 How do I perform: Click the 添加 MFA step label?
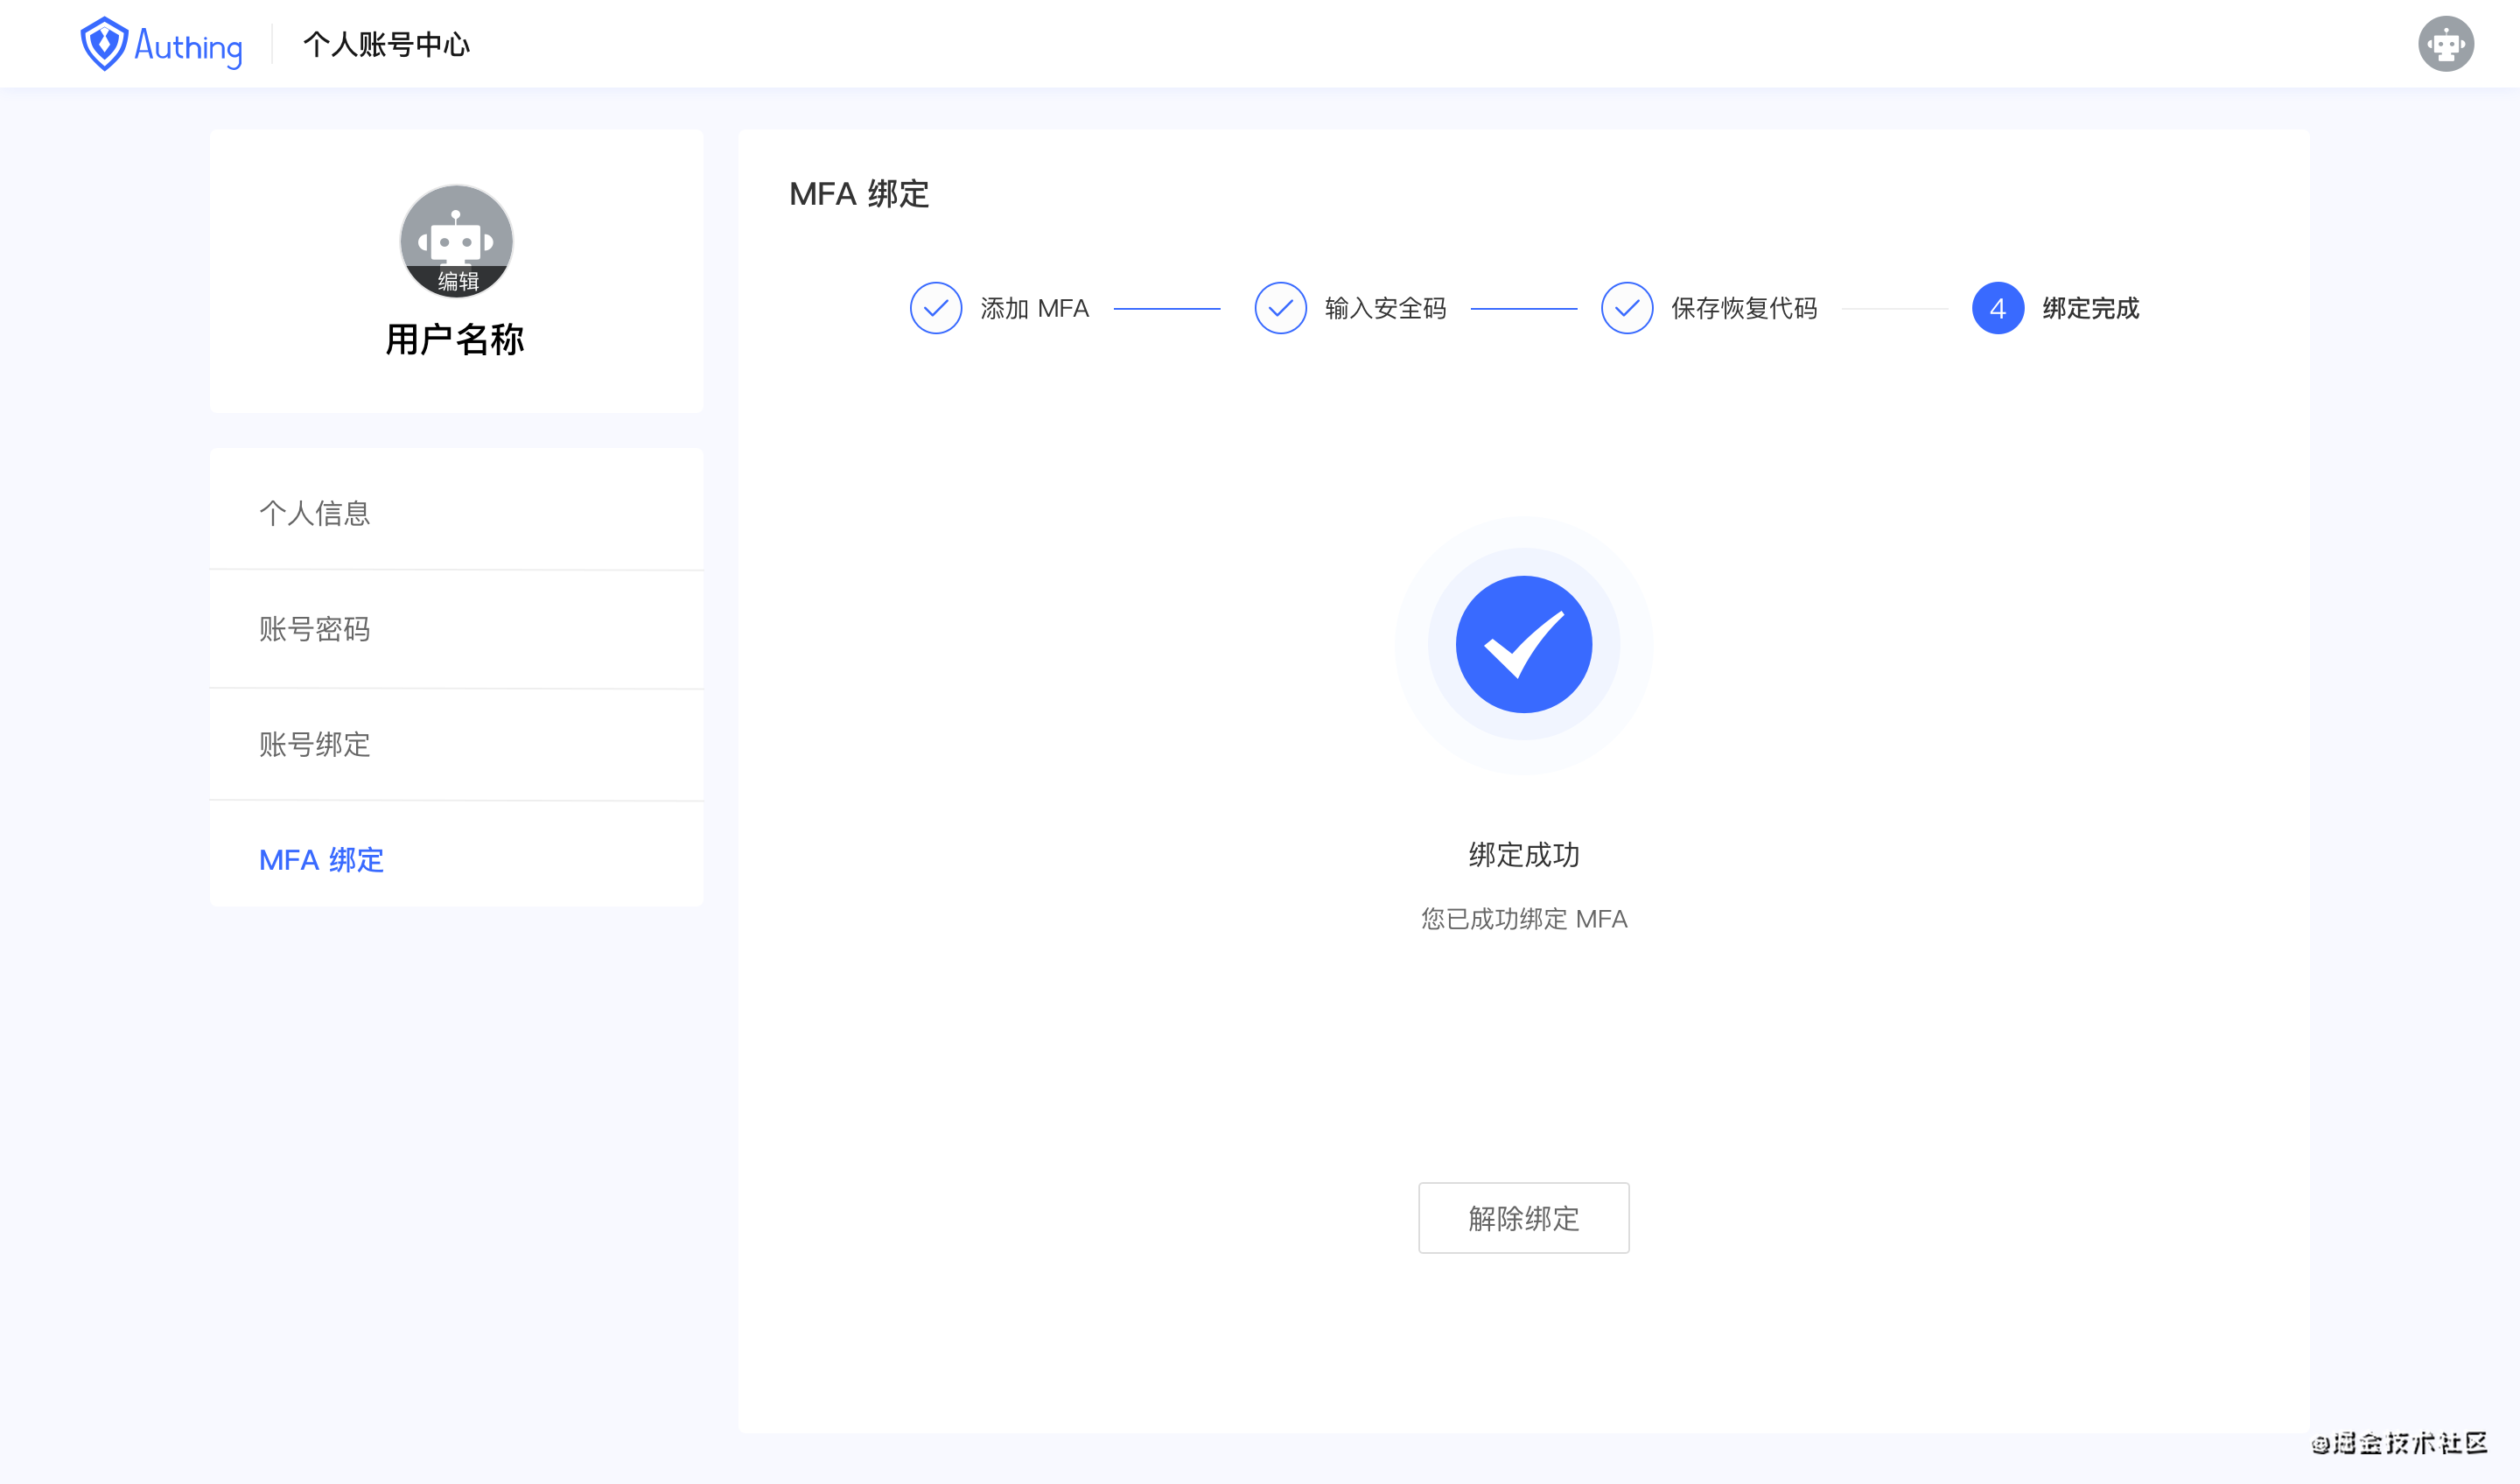click(x=1034, y=308)
